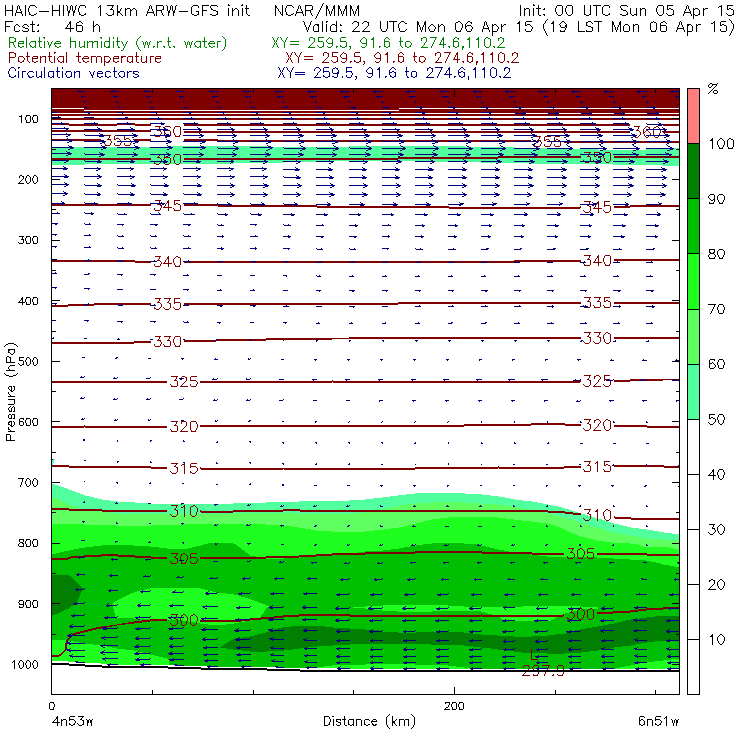Click the 'HAIC-HIWC 13km ARW-GFS init' title

tap(127, 10)
